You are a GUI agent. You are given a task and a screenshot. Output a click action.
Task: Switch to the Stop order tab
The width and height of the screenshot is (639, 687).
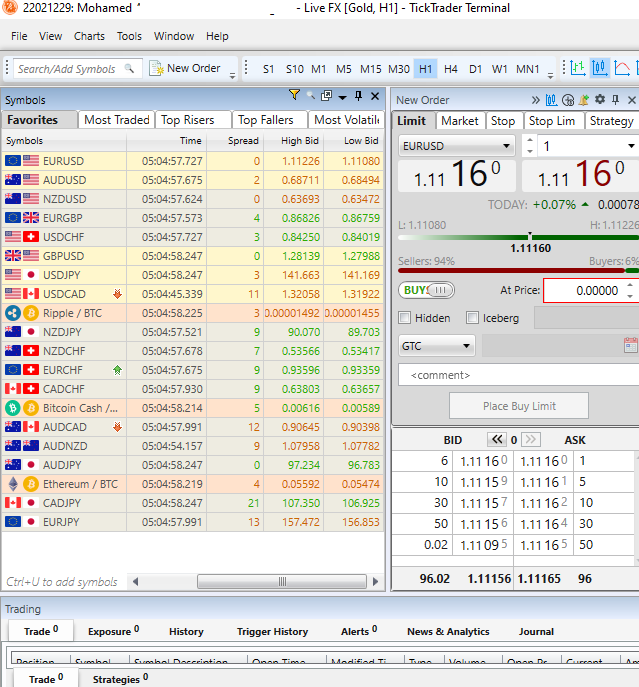pyautogui.click(x=503, y=120)
